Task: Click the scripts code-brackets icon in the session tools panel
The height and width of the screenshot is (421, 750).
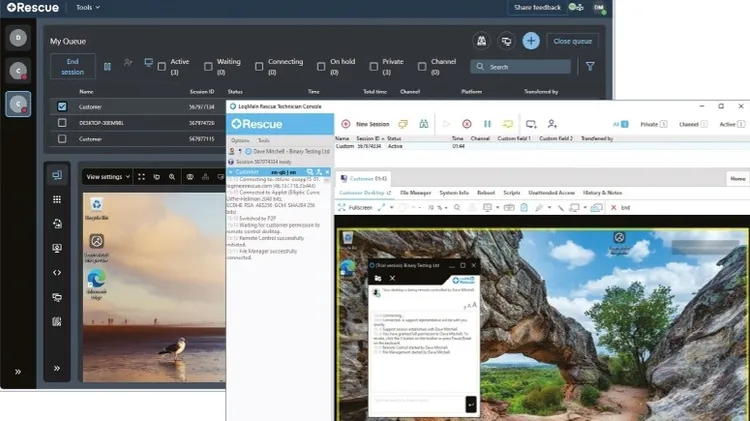Action: (57, 273)
